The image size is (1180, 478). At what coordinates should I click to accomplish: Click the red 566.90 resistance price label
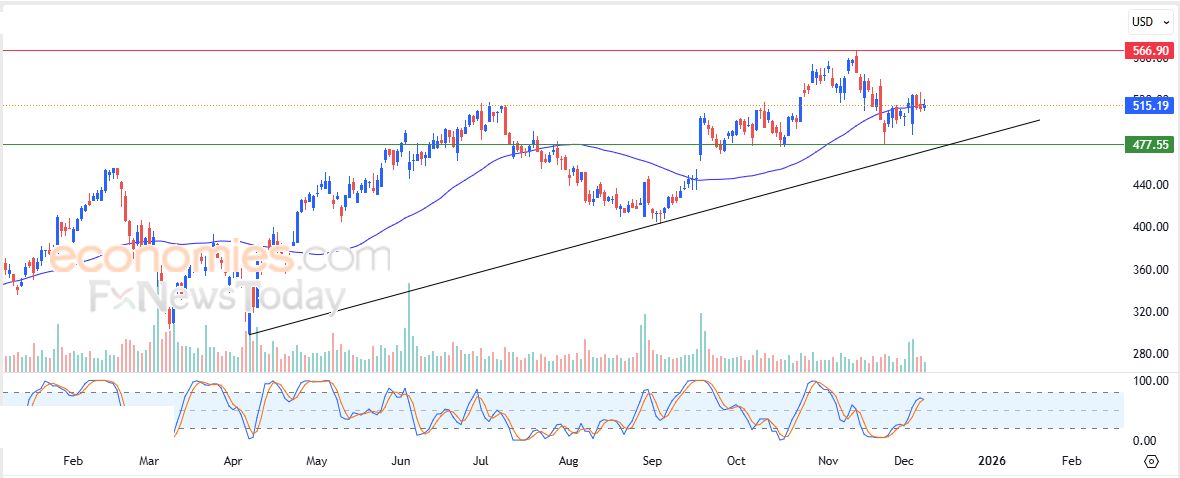[1147, 50]
